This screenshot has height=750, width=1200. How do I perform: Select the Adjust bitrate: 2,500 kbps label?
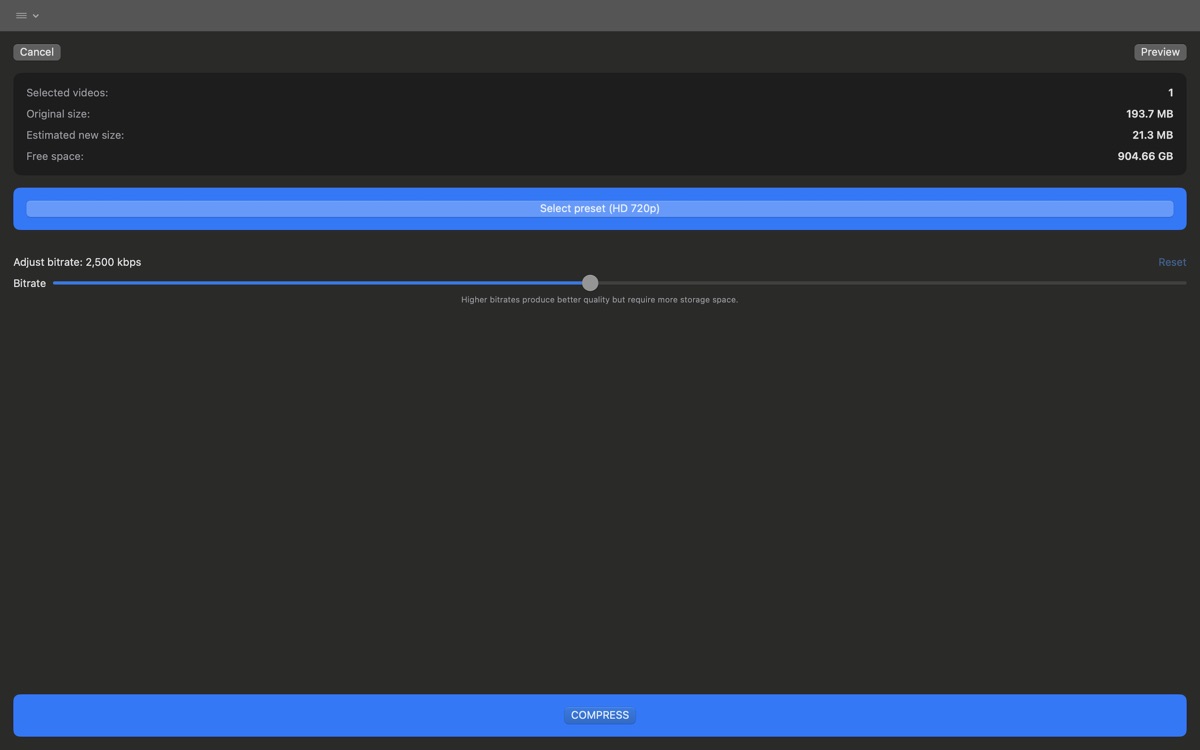point(77,261)
